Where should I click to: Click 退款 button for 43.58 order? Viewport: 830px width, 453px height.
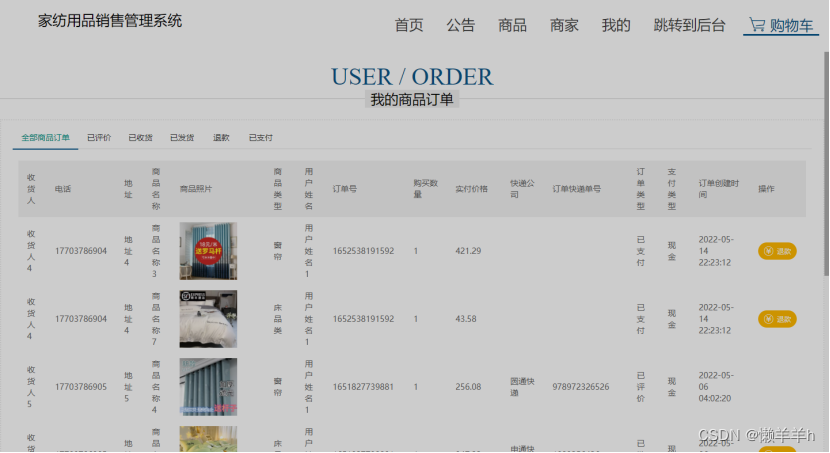point(777,319)
